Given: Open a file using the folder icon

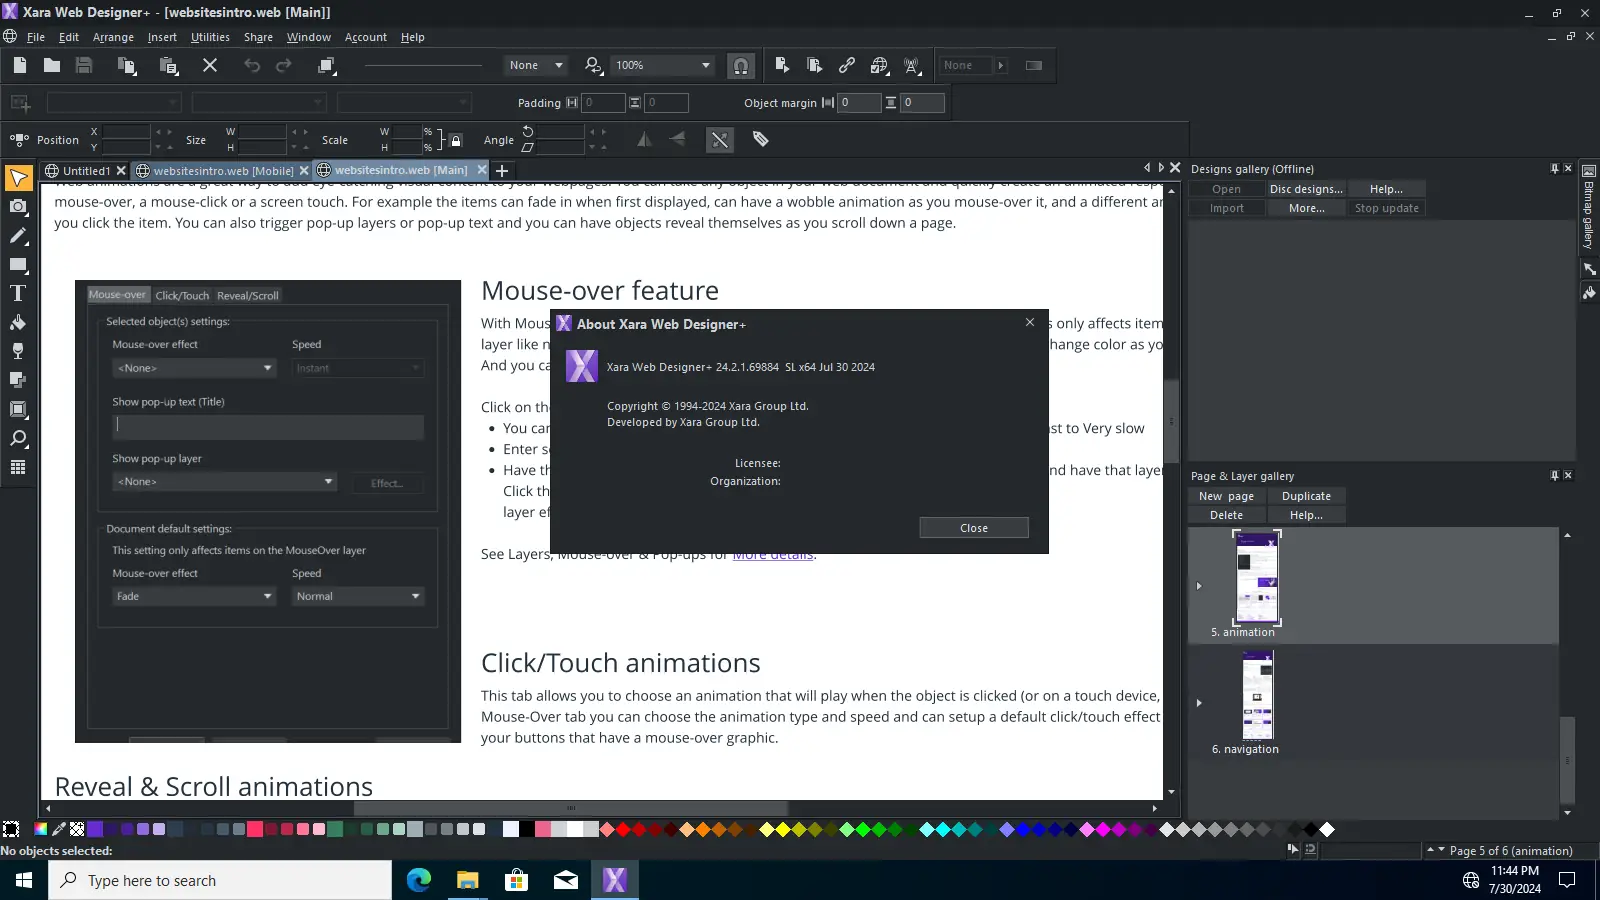Looking at the screenshot, I should pos(52,66).
